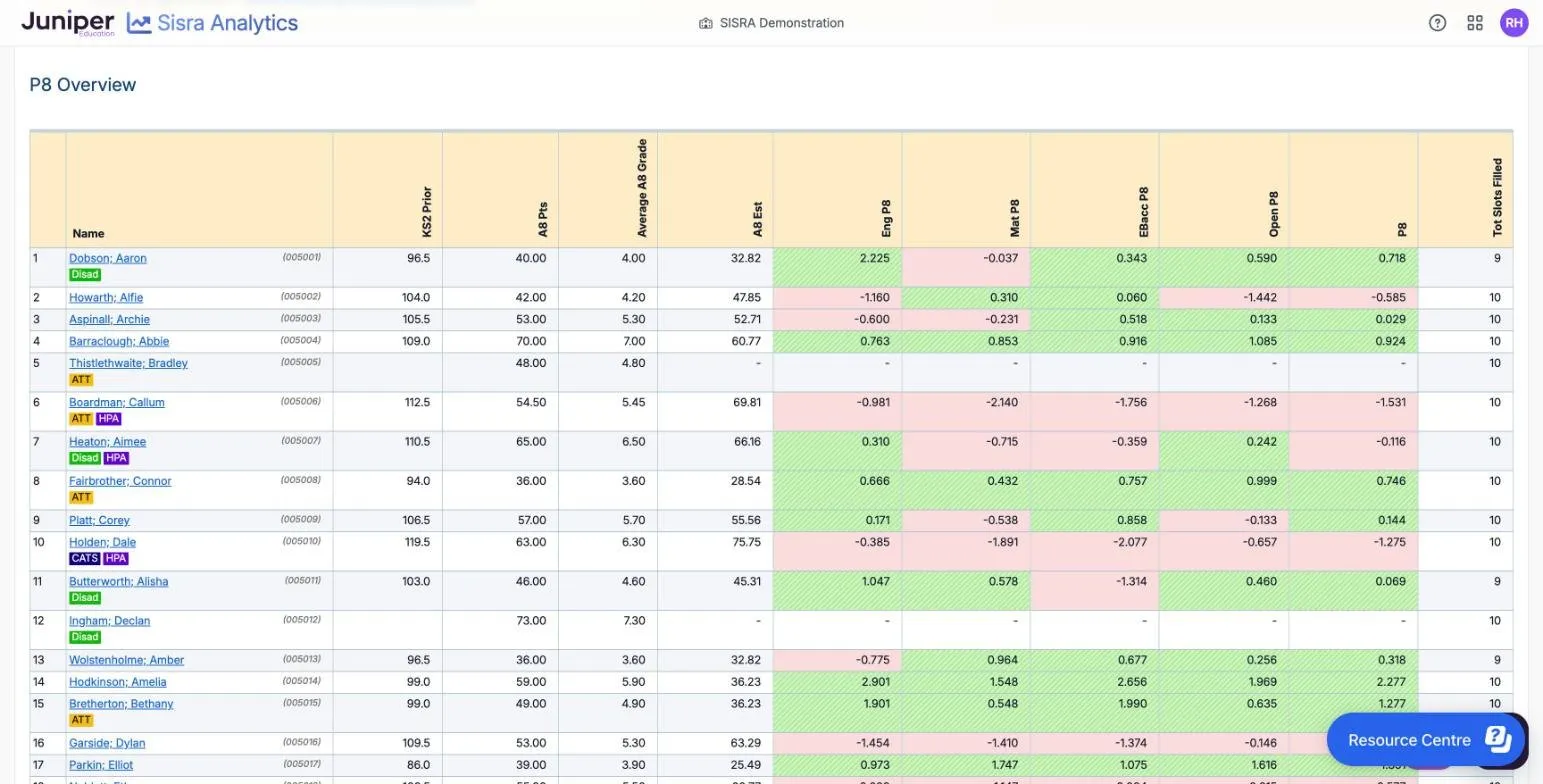Open student Garside; Dylan

click(107, 743)
